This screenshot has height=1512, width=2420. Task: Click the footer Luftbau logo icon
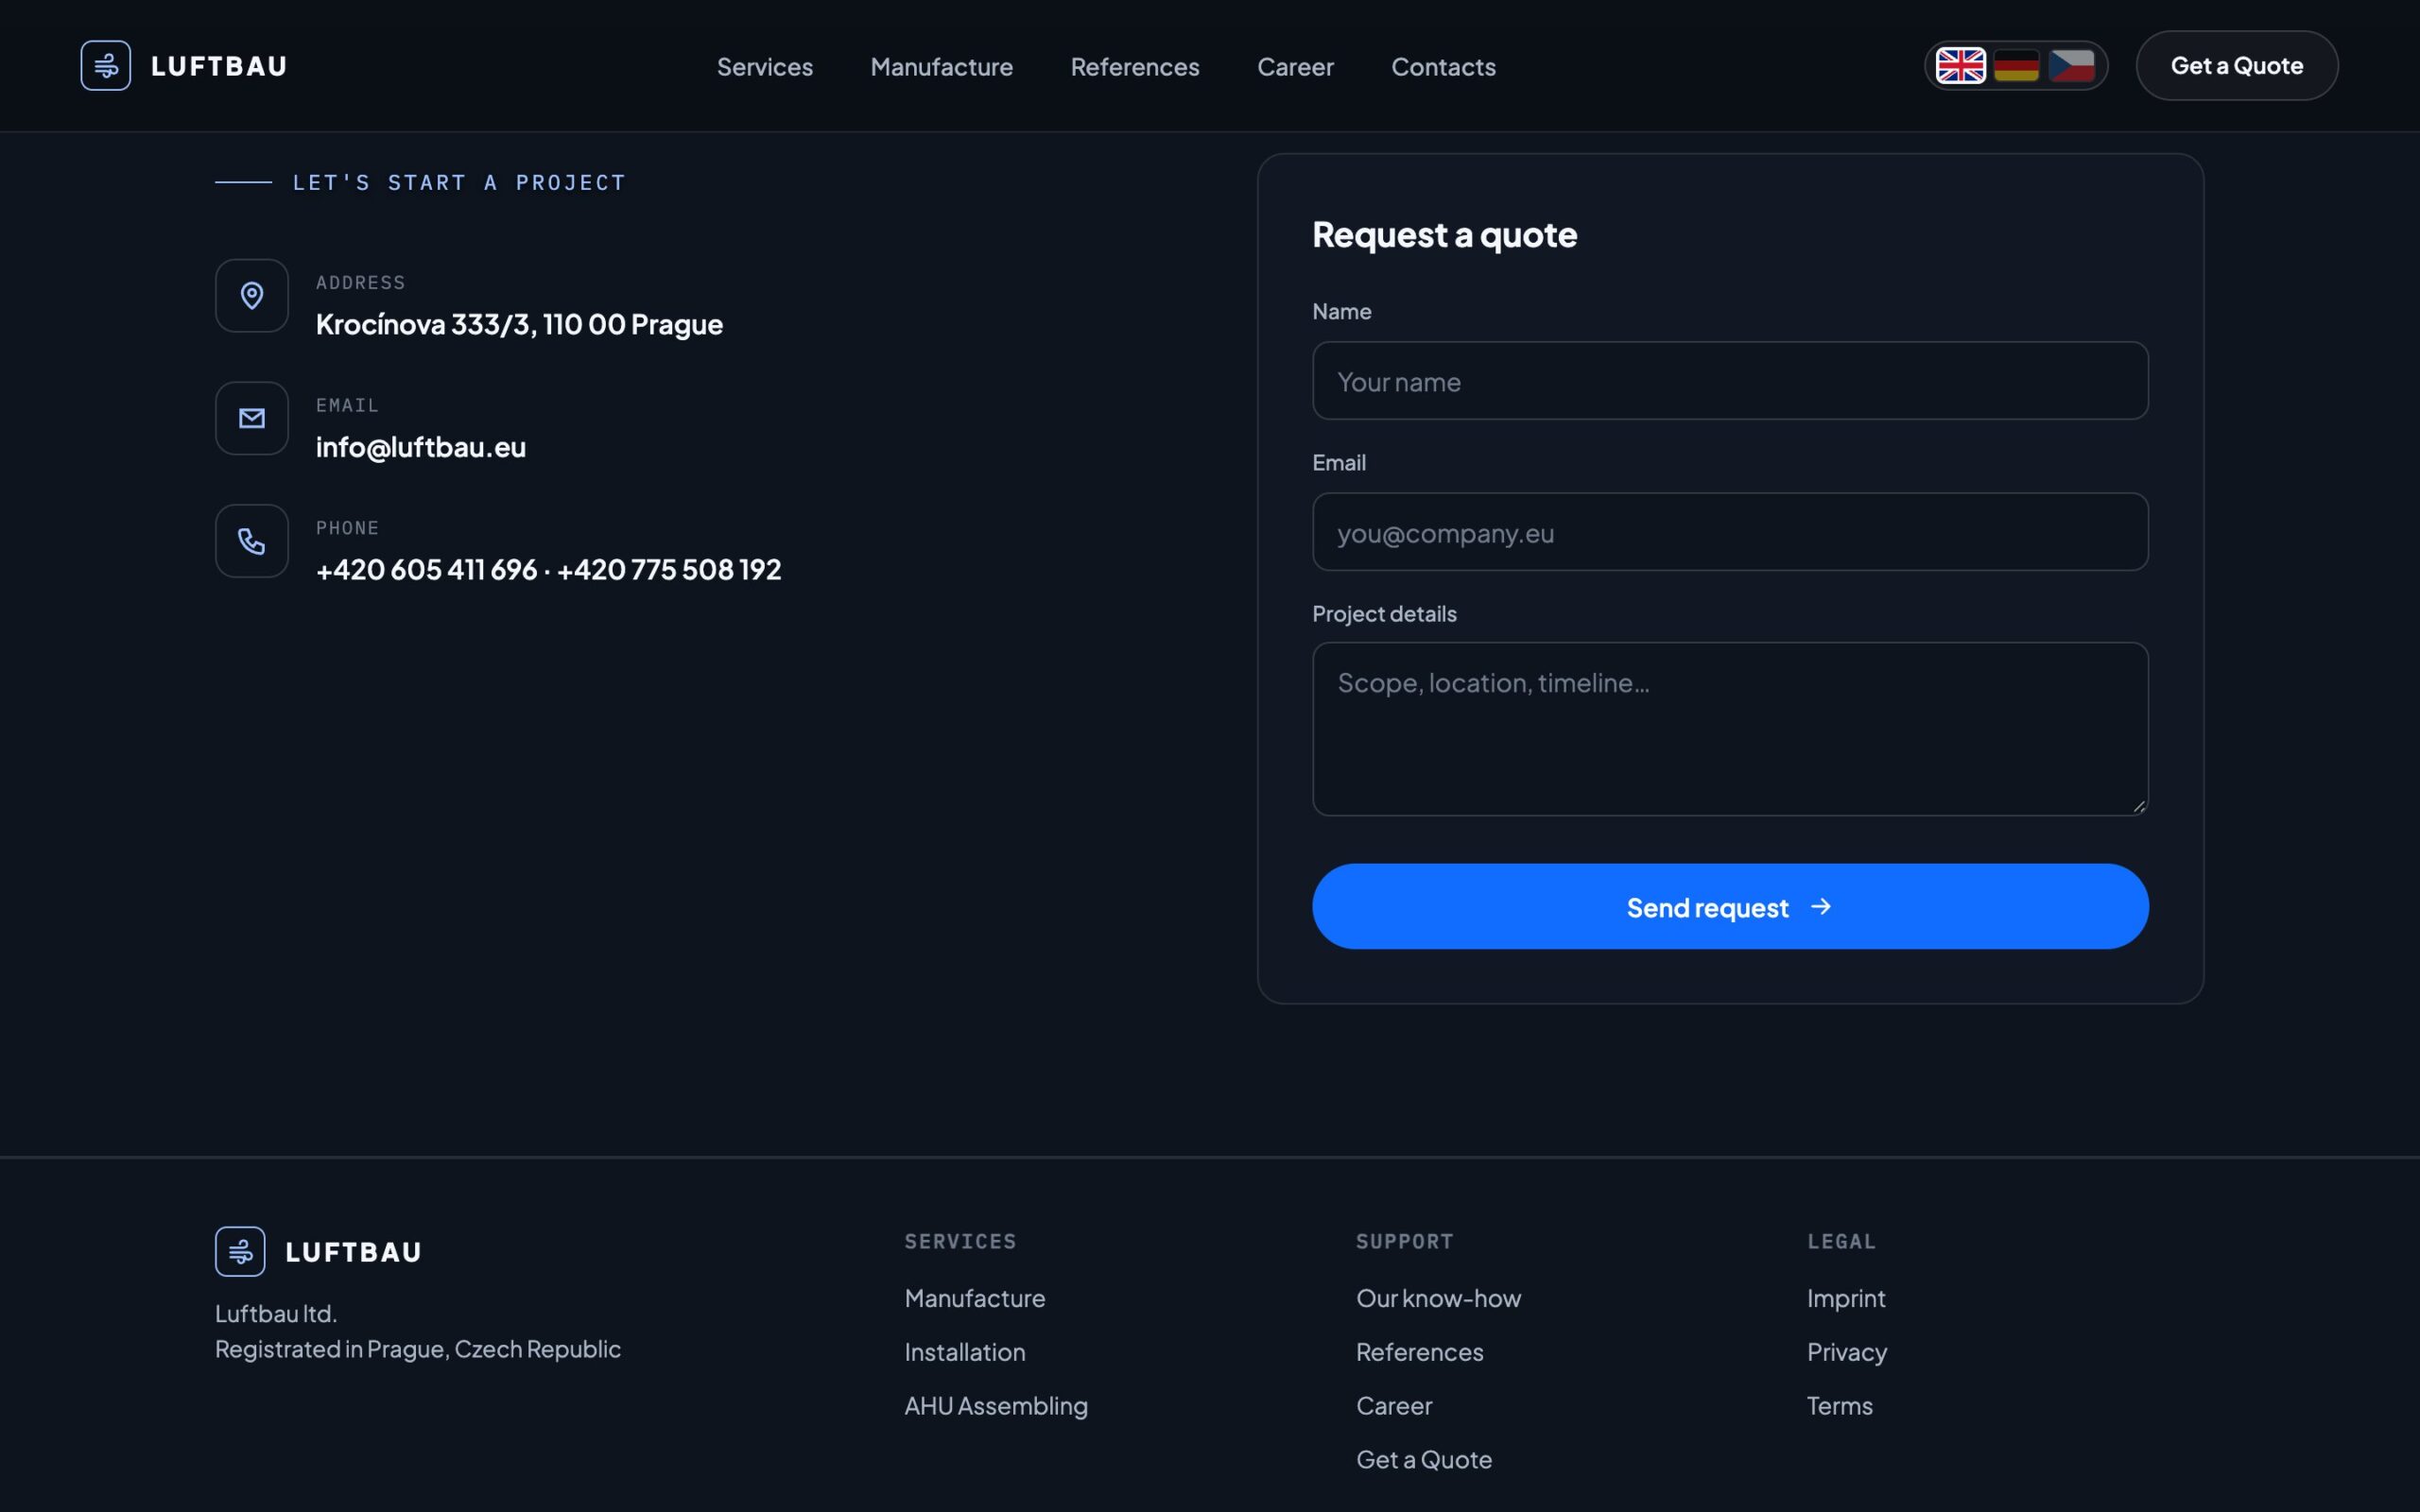point(240,1251)
